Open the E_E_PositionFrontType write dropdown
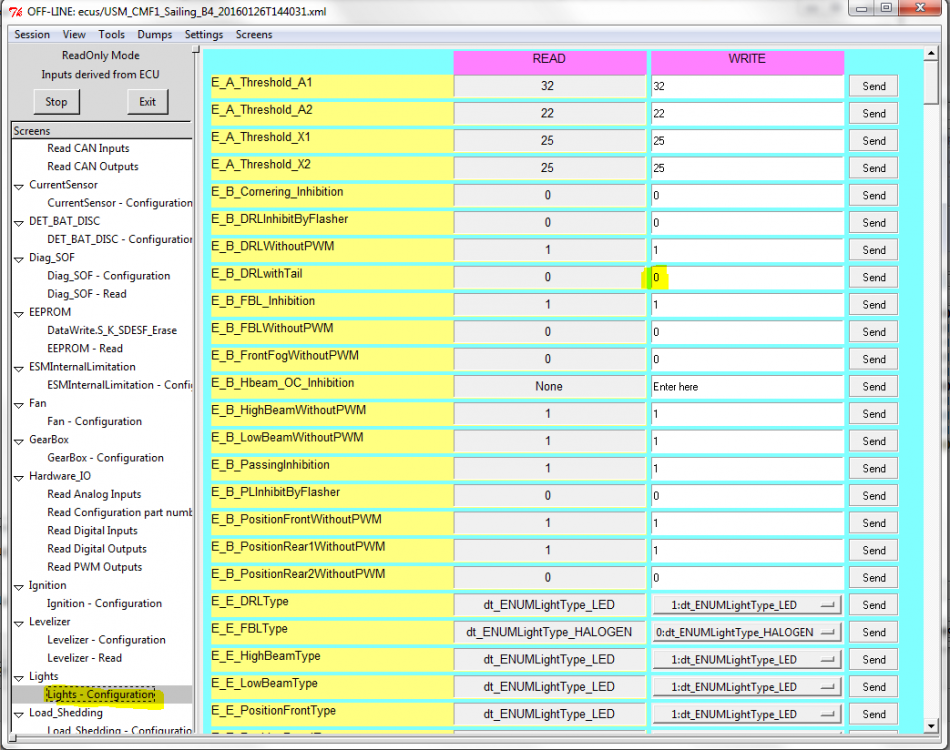 (747, 714)
